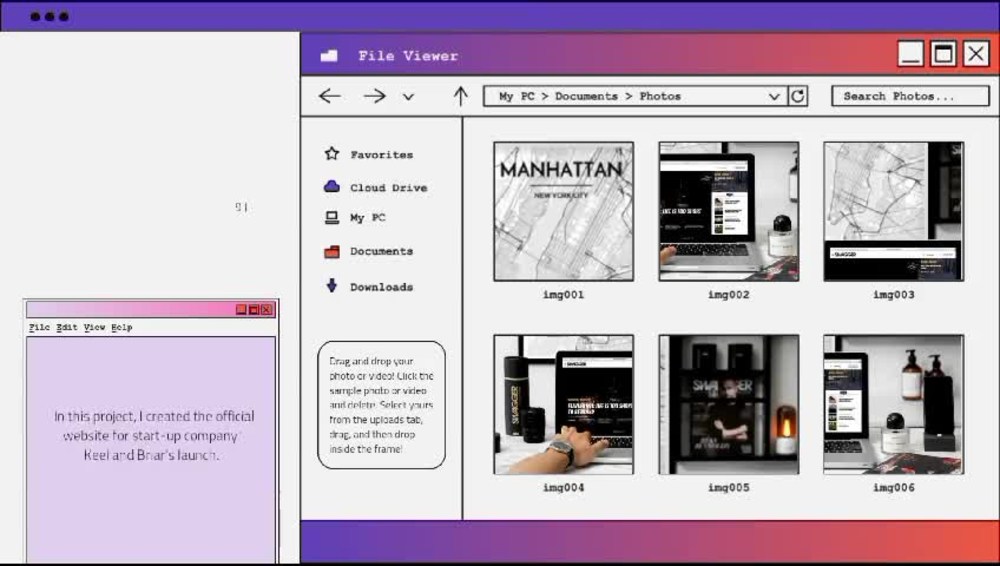This screenshot has width=1000, height=566.
Task: Open the img005 Swagger poster thumbnail
Action: pyautogui.click(x=728, y=405)
